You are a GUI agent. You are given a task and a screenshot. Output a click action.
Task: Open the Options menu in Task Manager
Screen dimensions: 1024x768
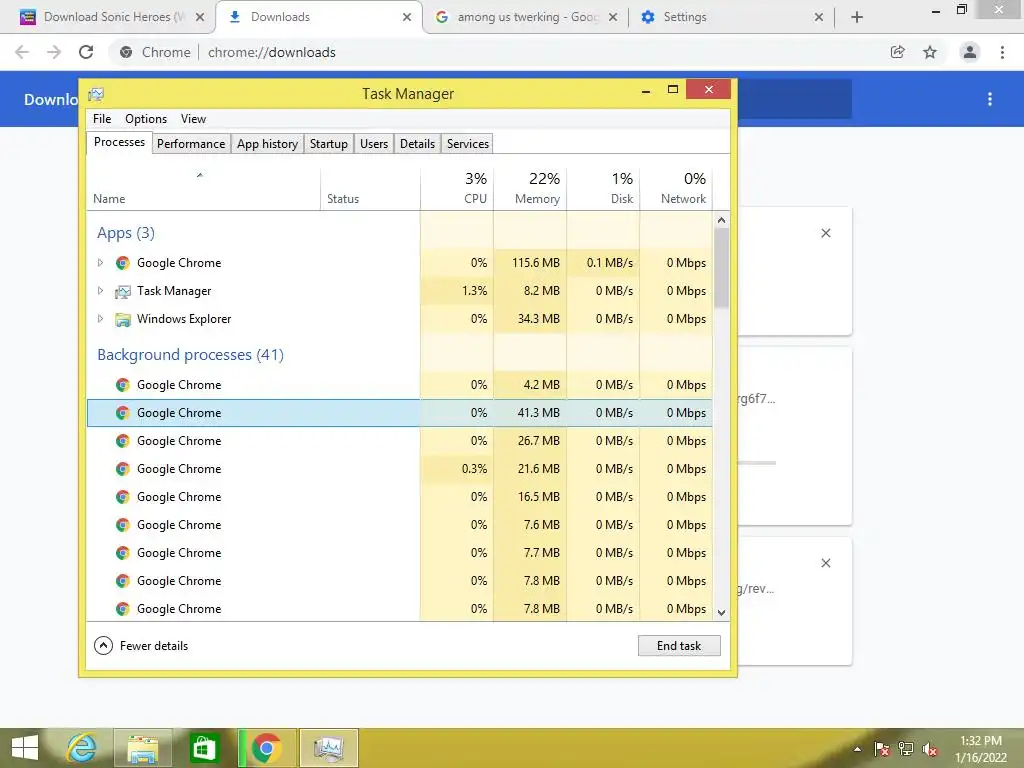[x=146, y=119]
